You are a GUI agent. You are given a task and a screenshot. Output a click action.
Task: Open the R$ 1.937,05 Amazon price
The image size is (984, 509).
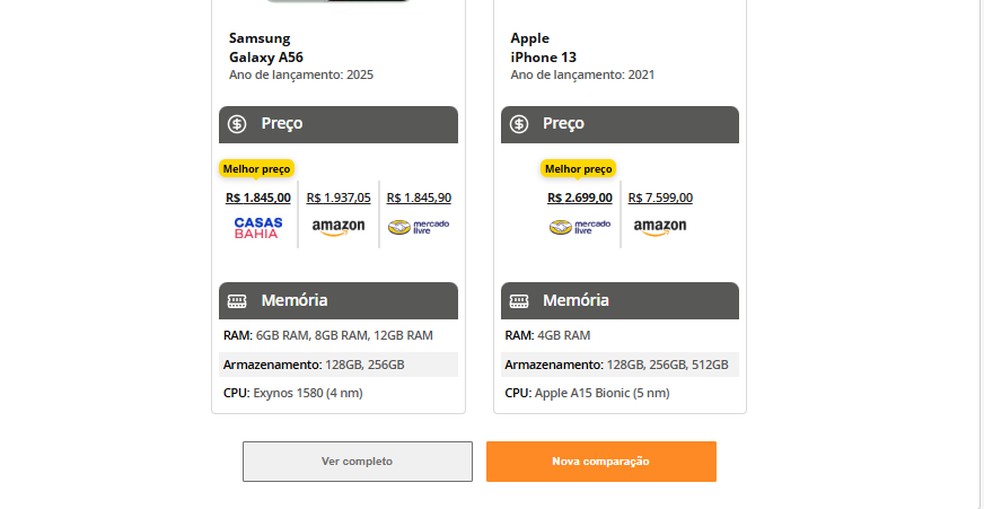[x=338, y=198]
